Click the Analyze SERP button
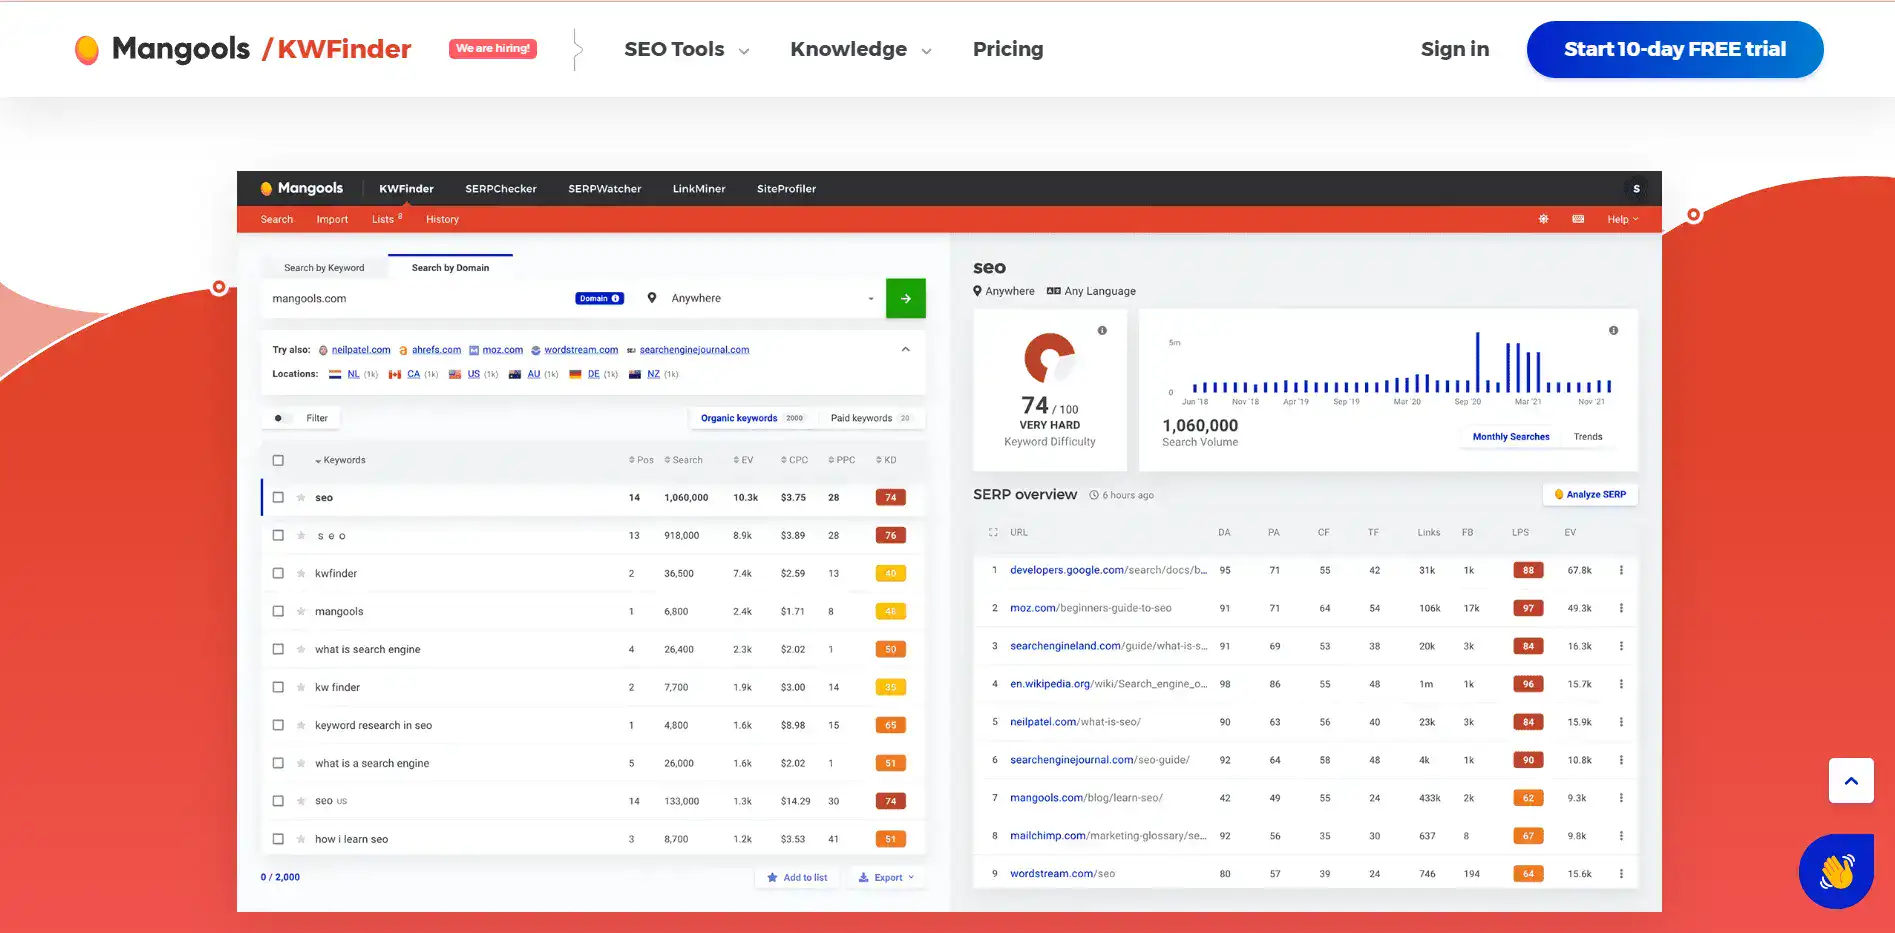 coord(1590,494)
